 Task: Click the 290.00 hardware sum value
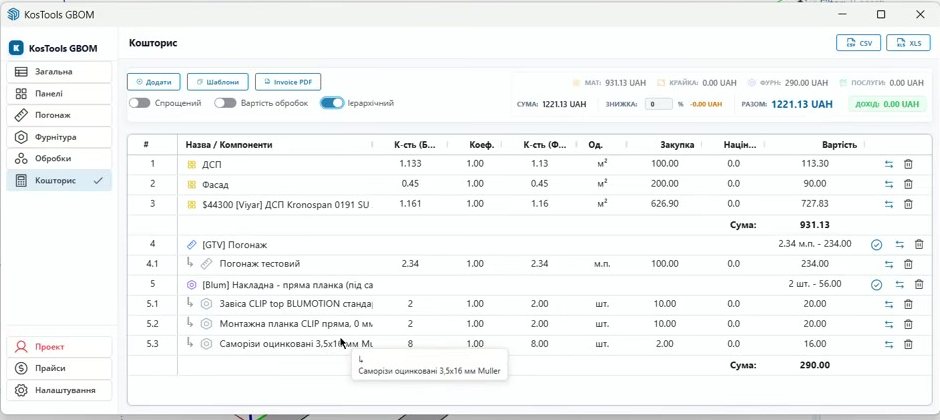816,365
